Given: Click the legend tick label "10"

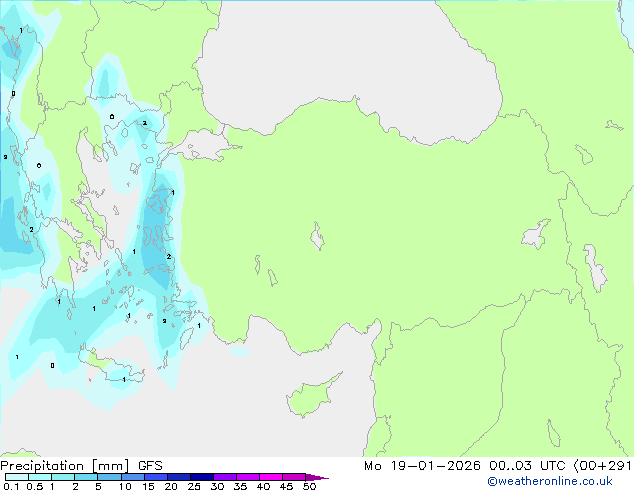Looking at the screenshot, I should coord(125,486).
